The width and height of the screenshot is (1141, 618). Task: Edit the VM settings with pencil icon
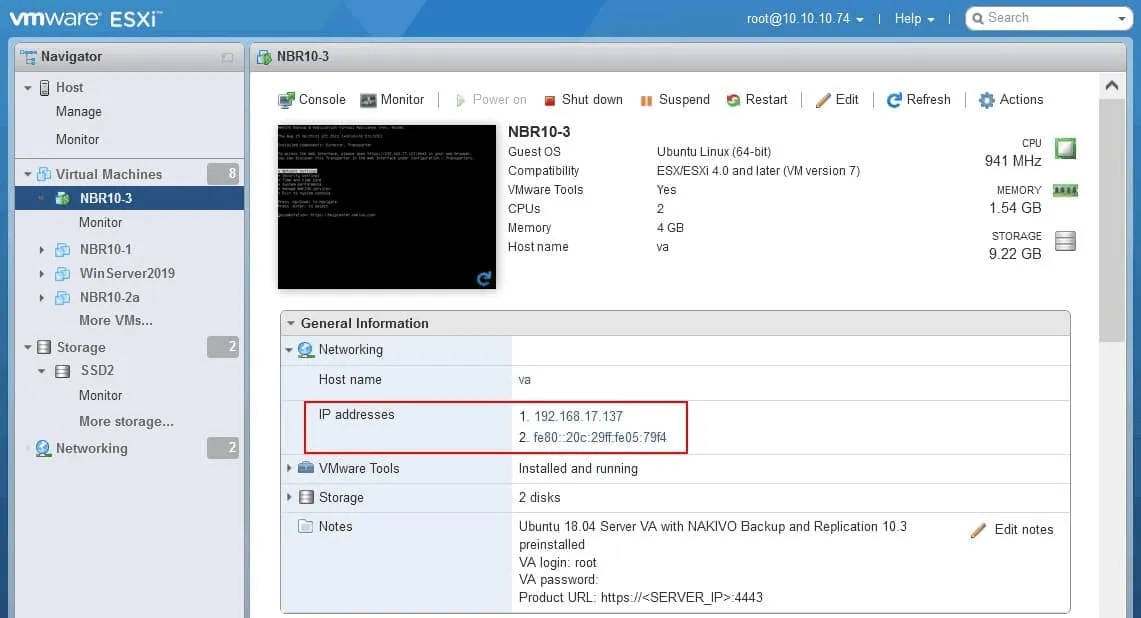(x=837, y=100)
